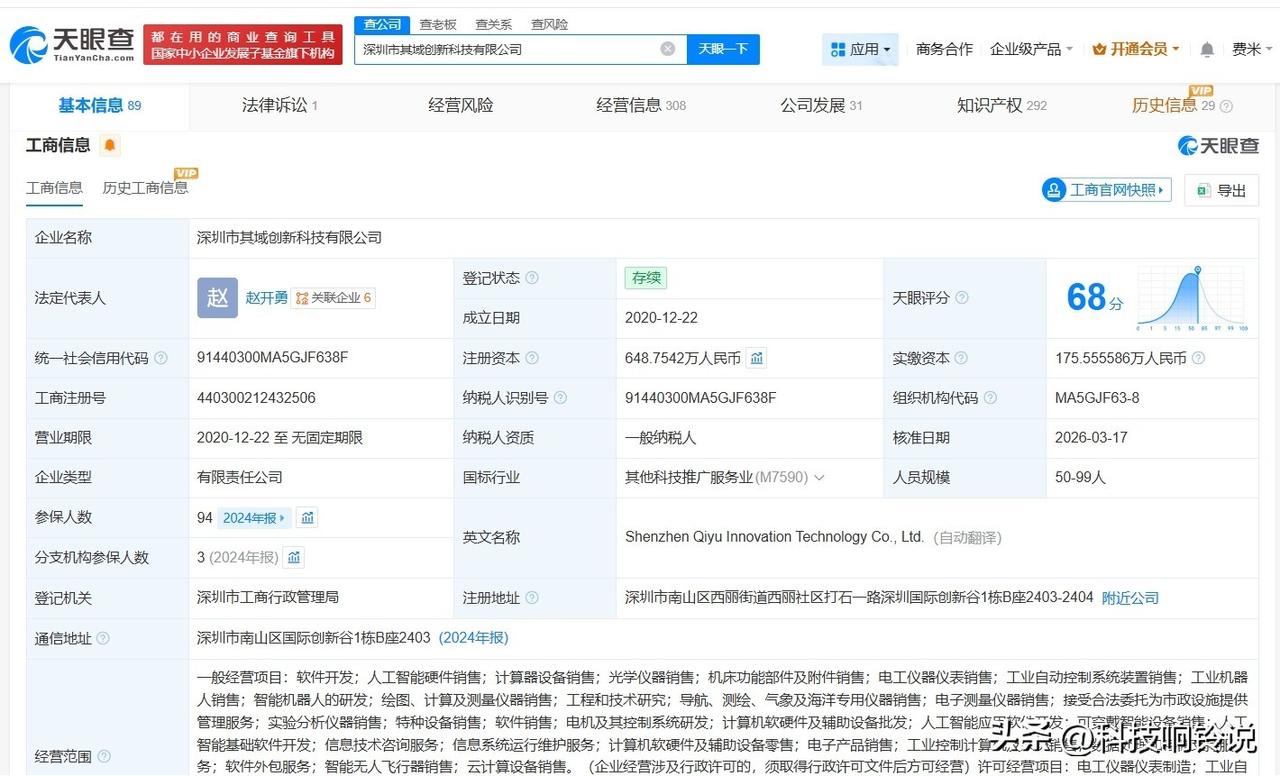
Task: Switch to the 经营信息 308 tab
Action: pos(641,105)
